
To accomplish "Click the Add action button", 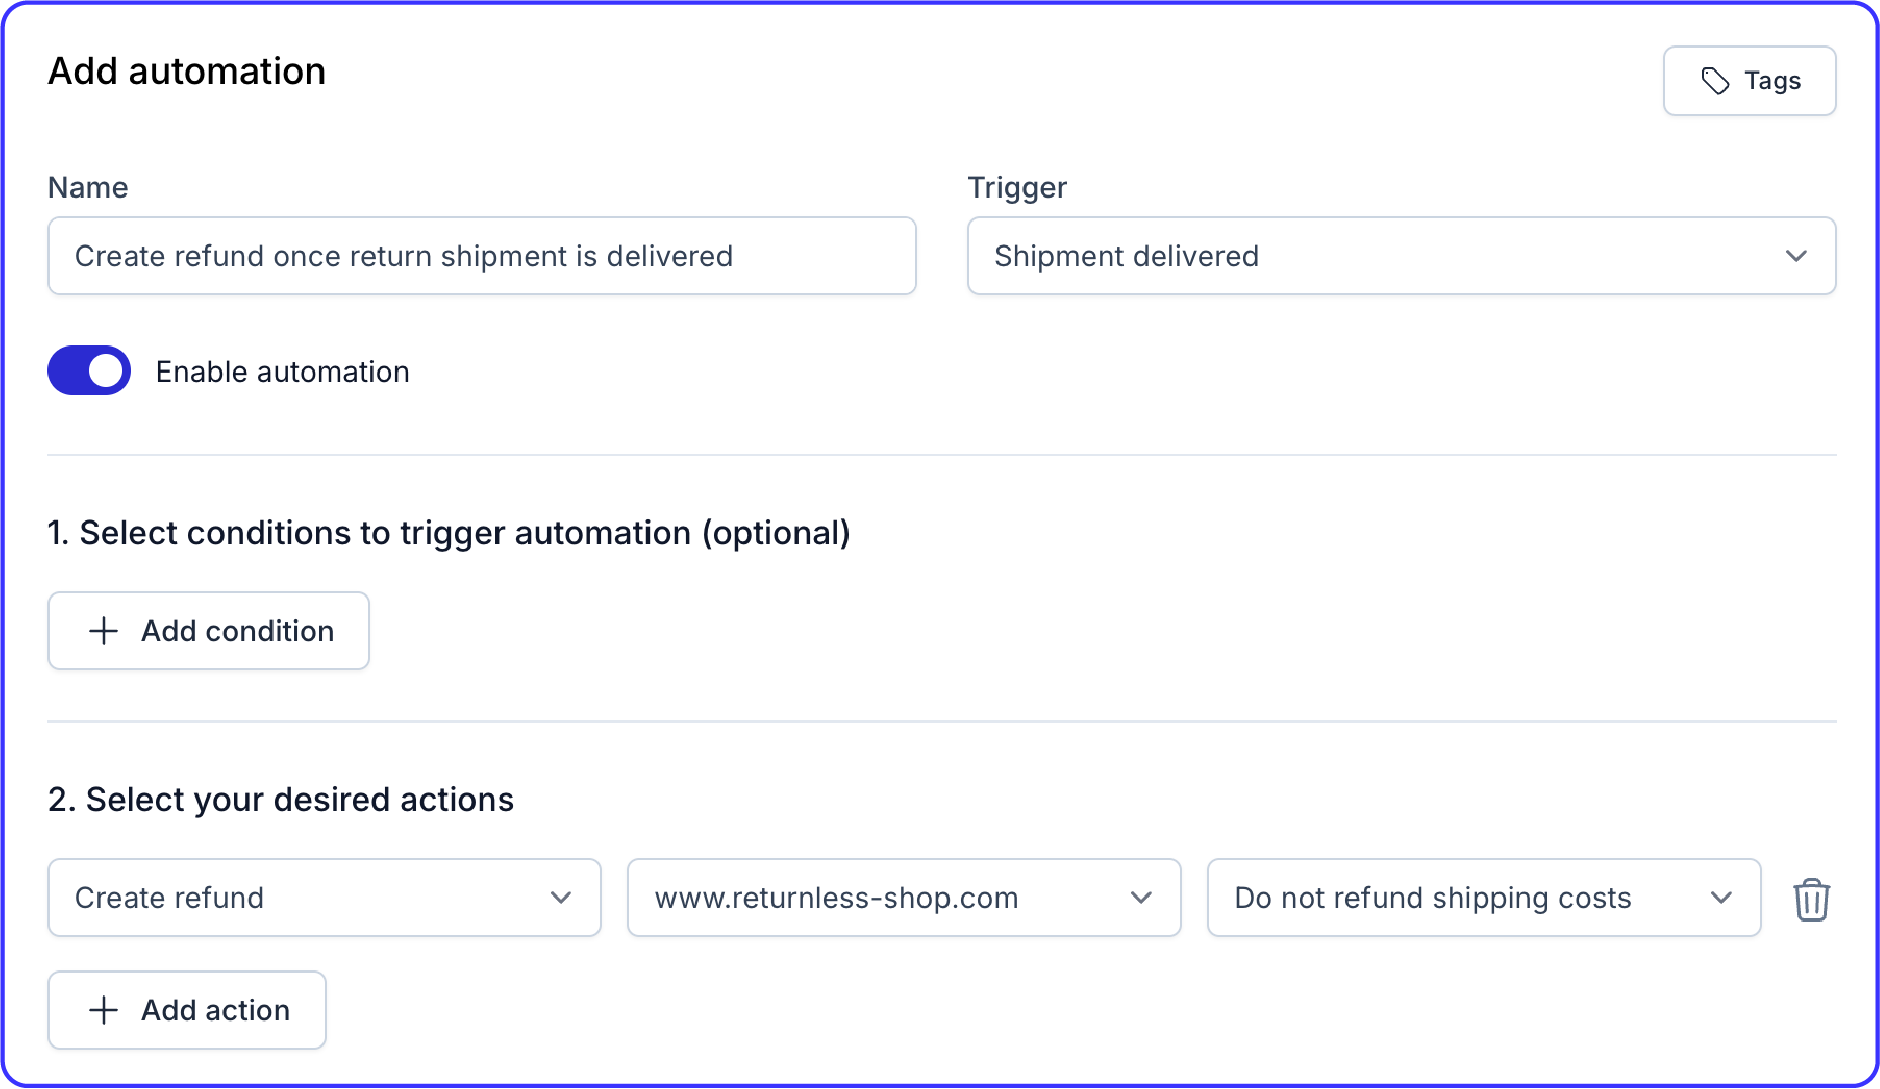I will [187, 1010].
